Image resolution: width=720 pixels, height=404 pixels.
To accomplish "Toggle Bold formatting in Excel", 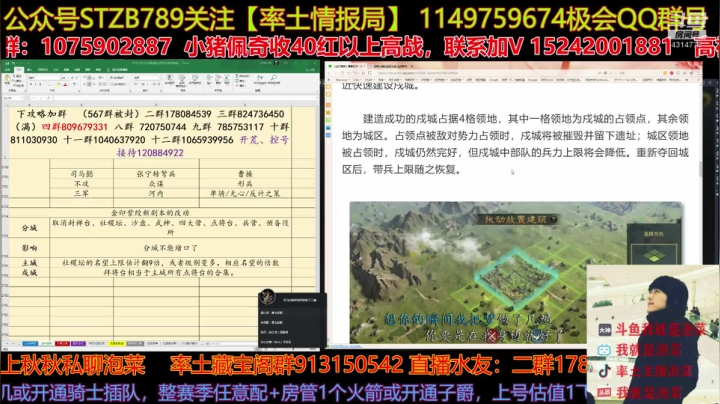I will point(31,84).
